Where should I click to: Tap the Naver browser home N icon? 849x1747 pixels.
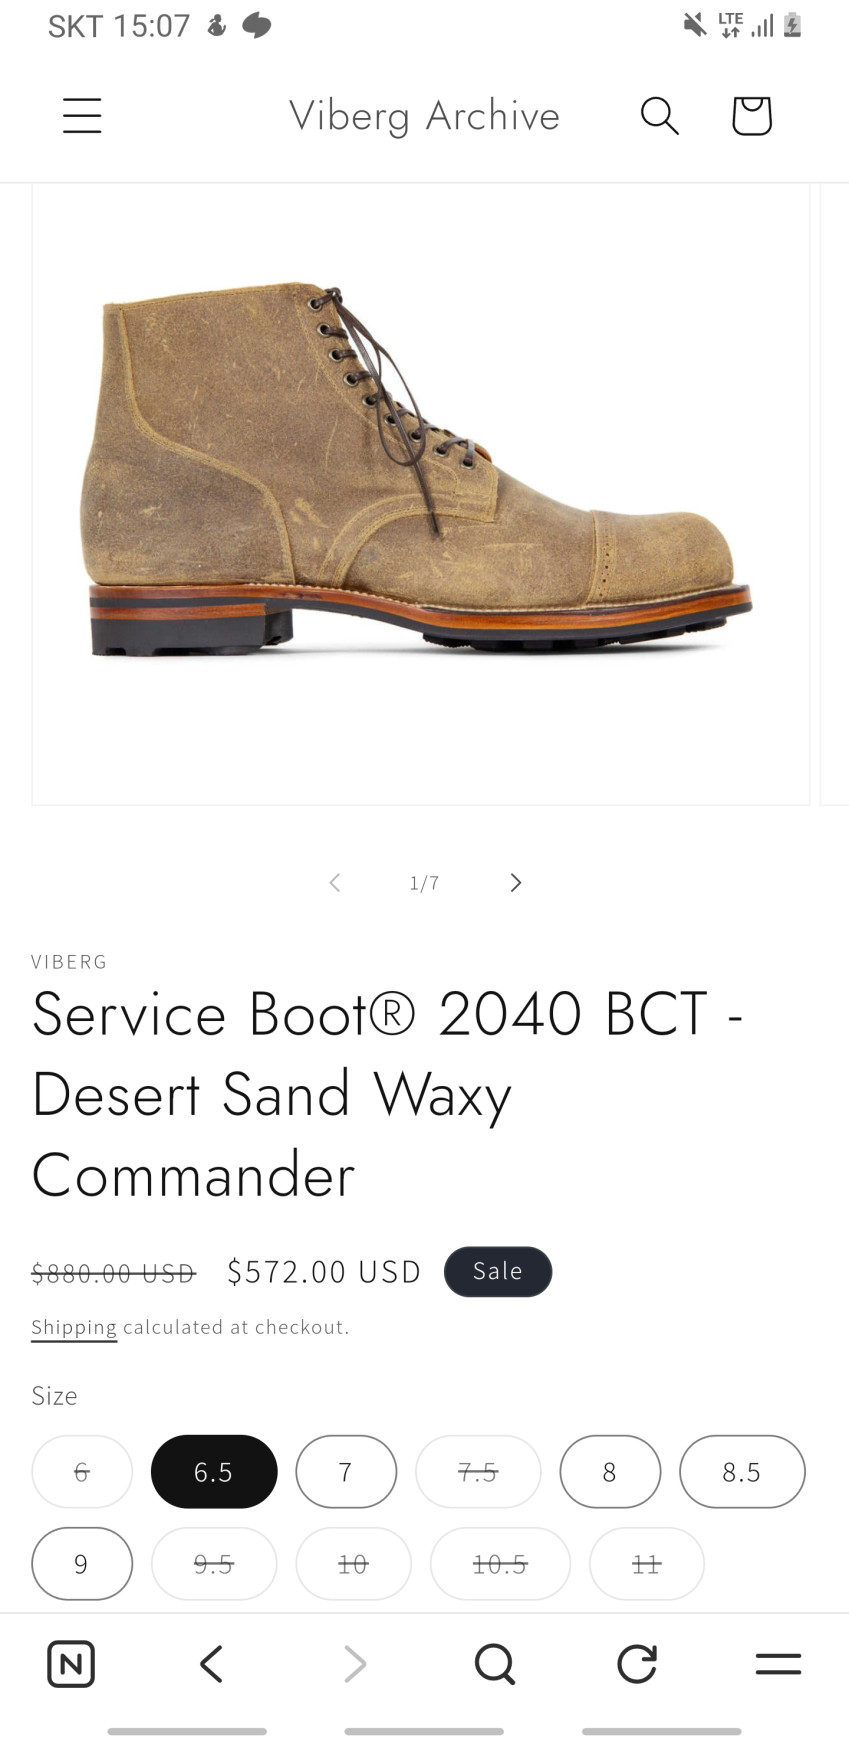71,1664
